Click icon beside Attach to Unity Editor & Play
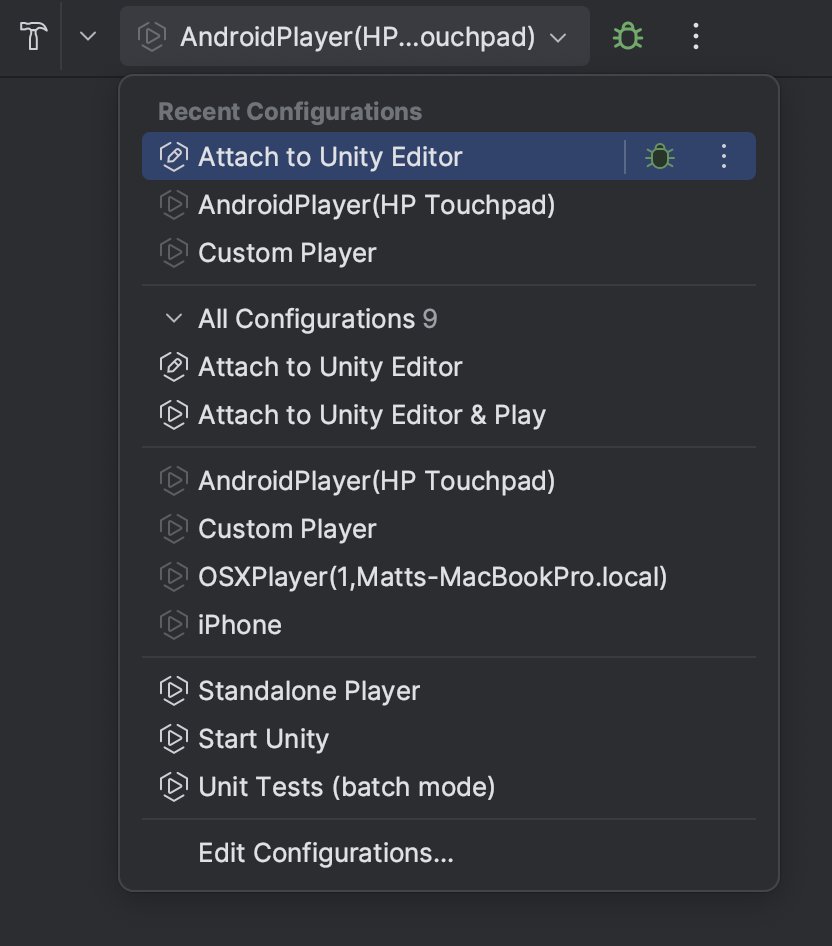Screen dimensions: 832x946 point(174,415)
